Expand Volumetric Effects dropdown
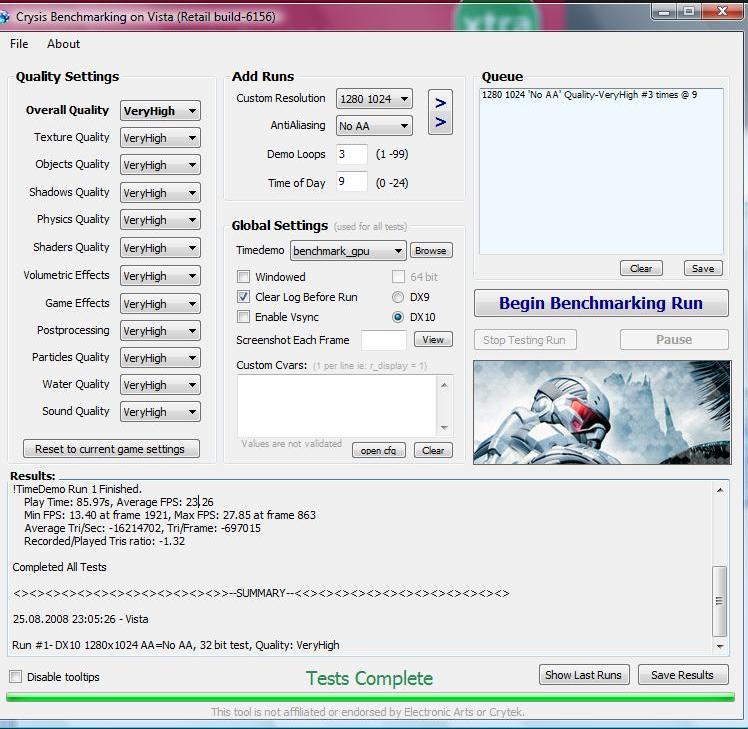This screenshot has height=729, width=748. coord(160,276)
